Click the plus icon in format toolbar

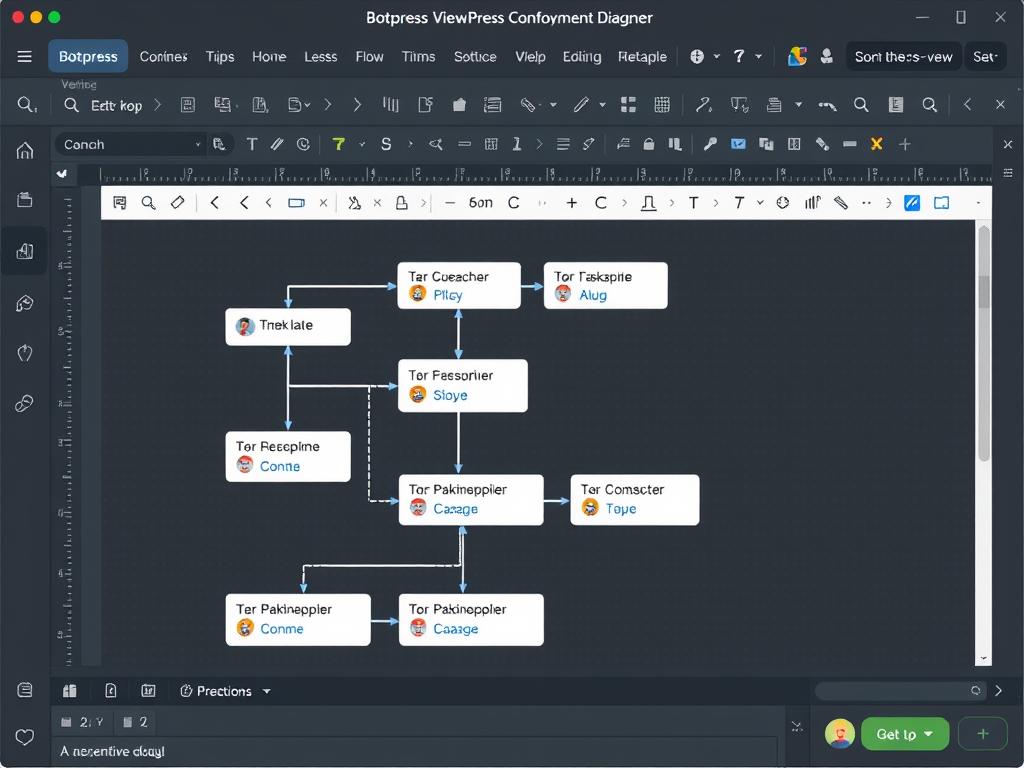[x=904, y=144]
